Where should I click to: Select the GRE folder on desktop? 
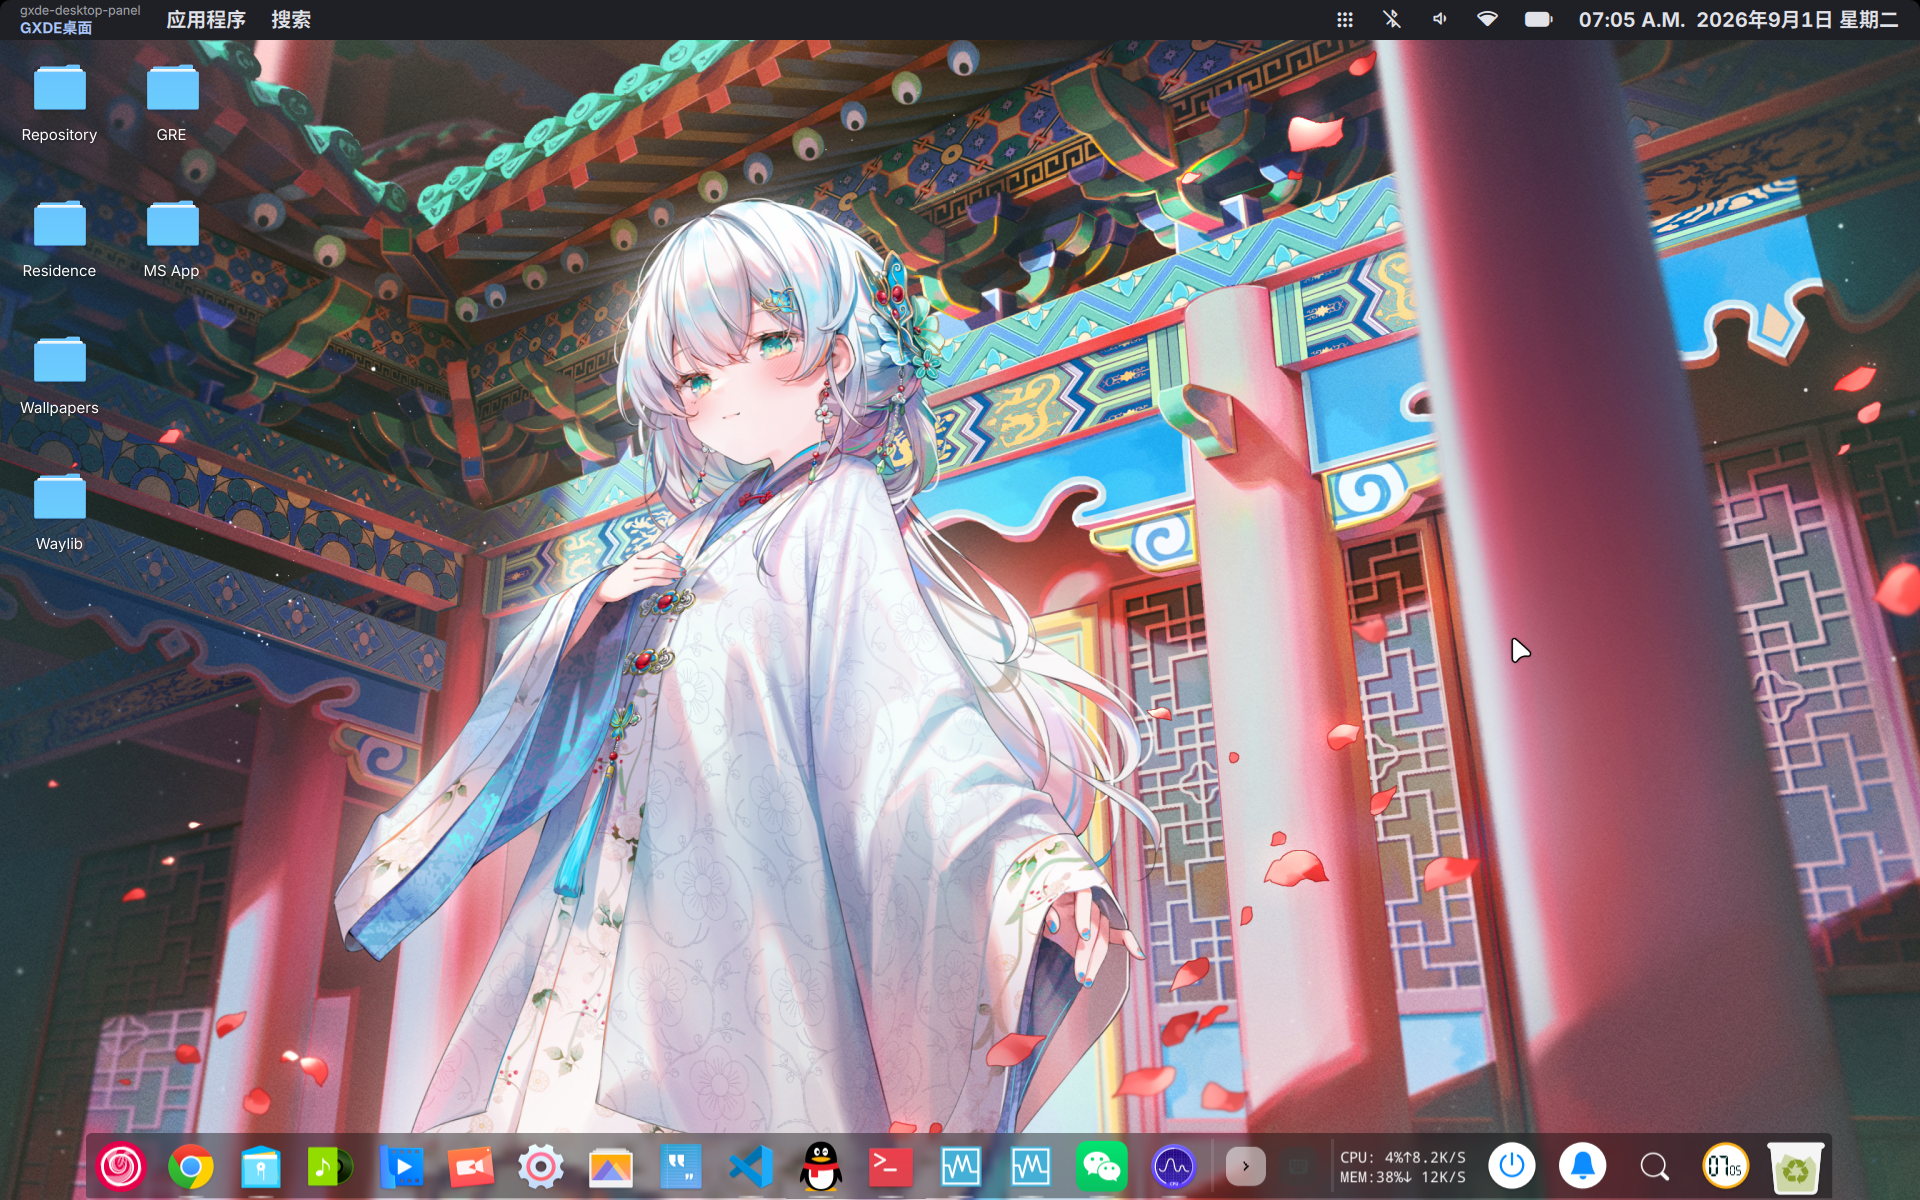(x=172, y=104)
